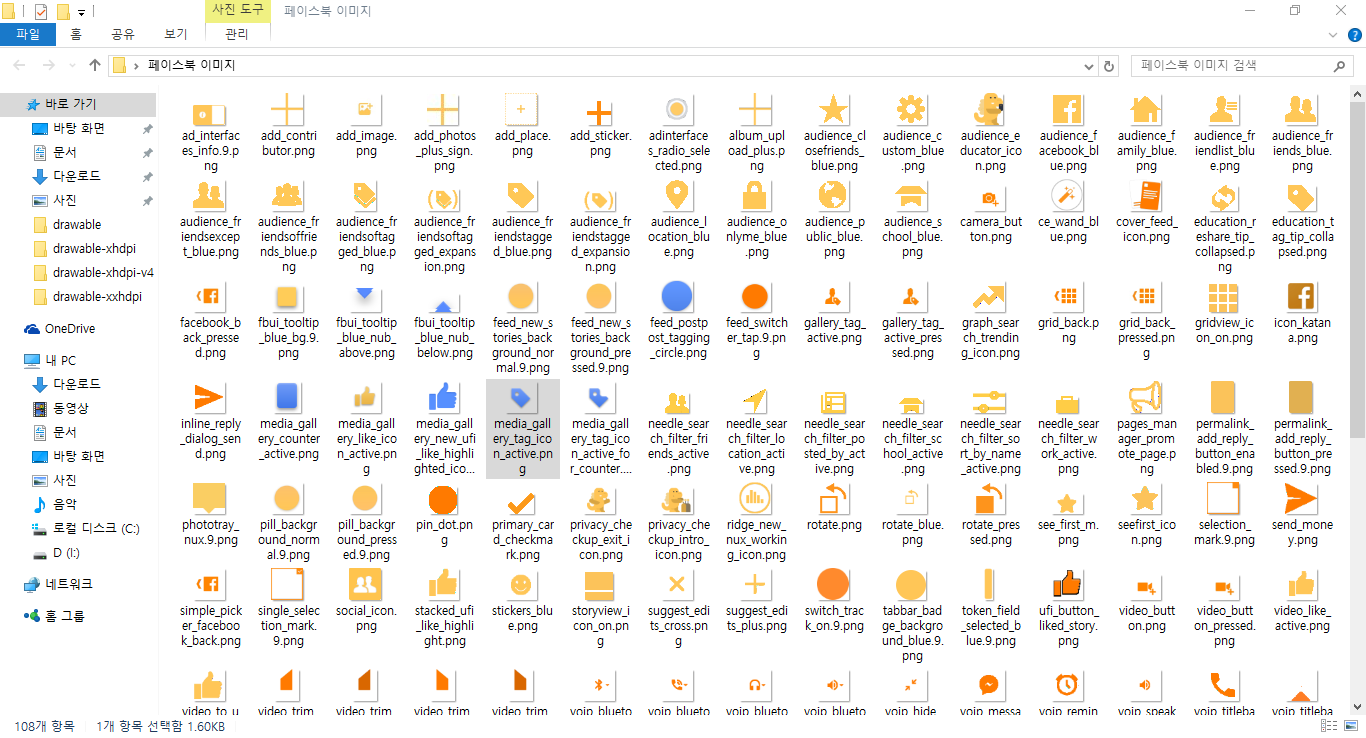
Task: Select the audience_onlyme_blue.png lock icon
Action: (x=755, y=196)
